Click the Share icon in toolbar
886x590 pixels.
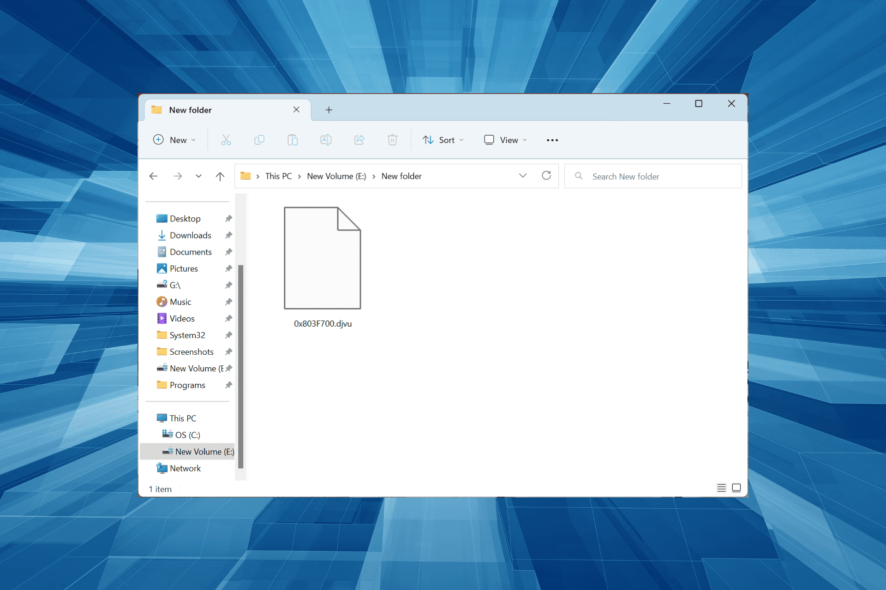point(359,140)
